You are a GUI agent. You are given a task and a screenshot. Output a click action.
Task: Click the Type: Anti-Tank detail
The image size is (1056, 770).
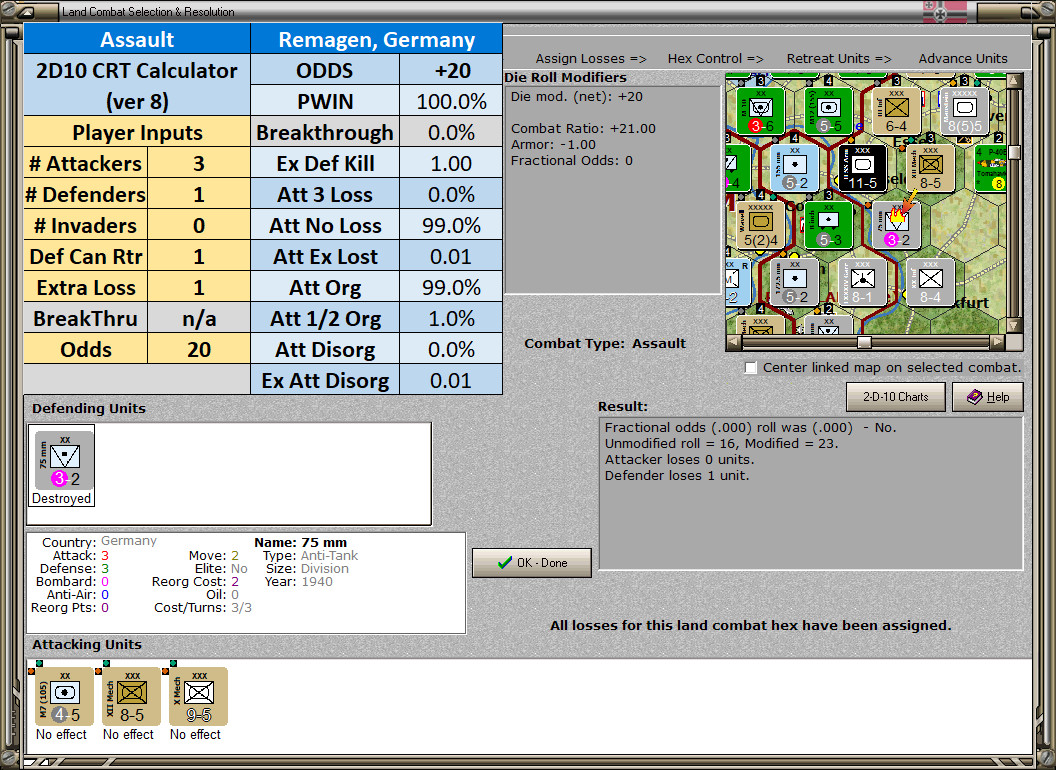click(310, 555)
